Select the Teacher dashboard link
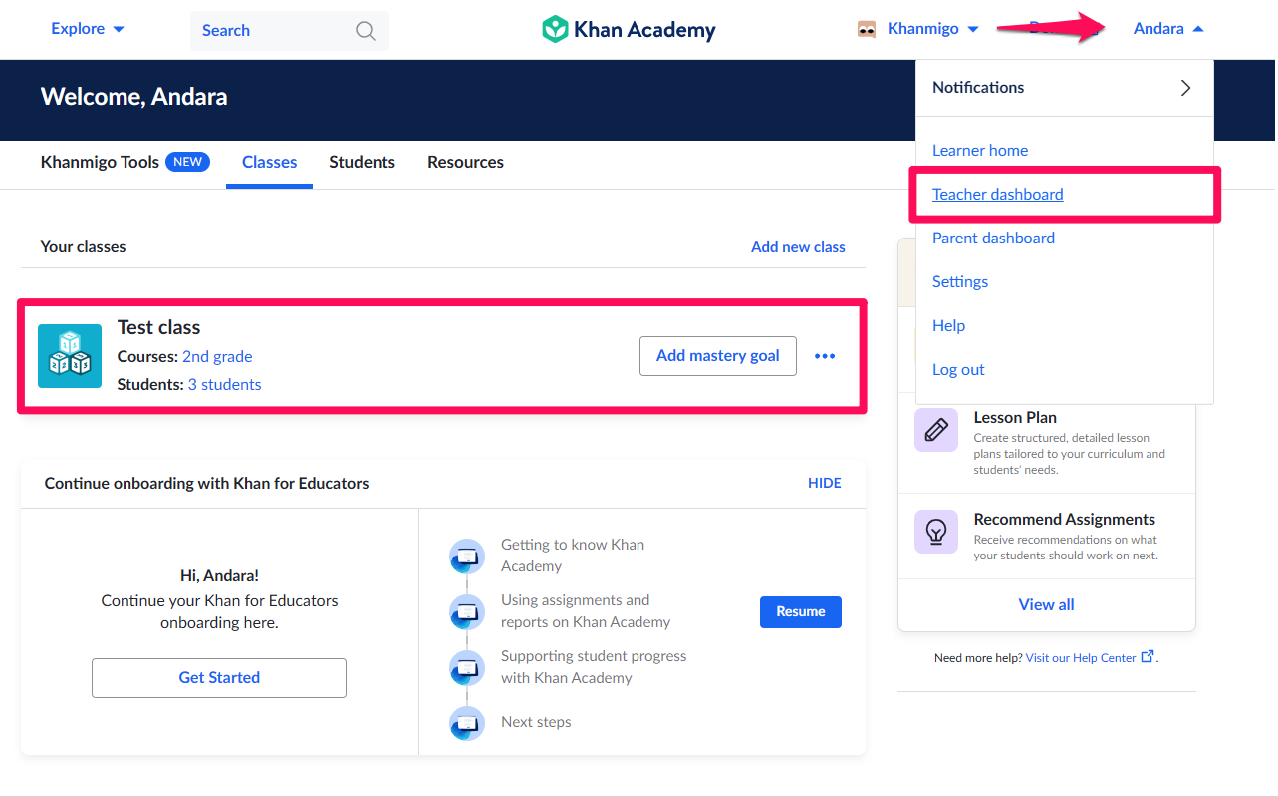 (x=997, y=194)
